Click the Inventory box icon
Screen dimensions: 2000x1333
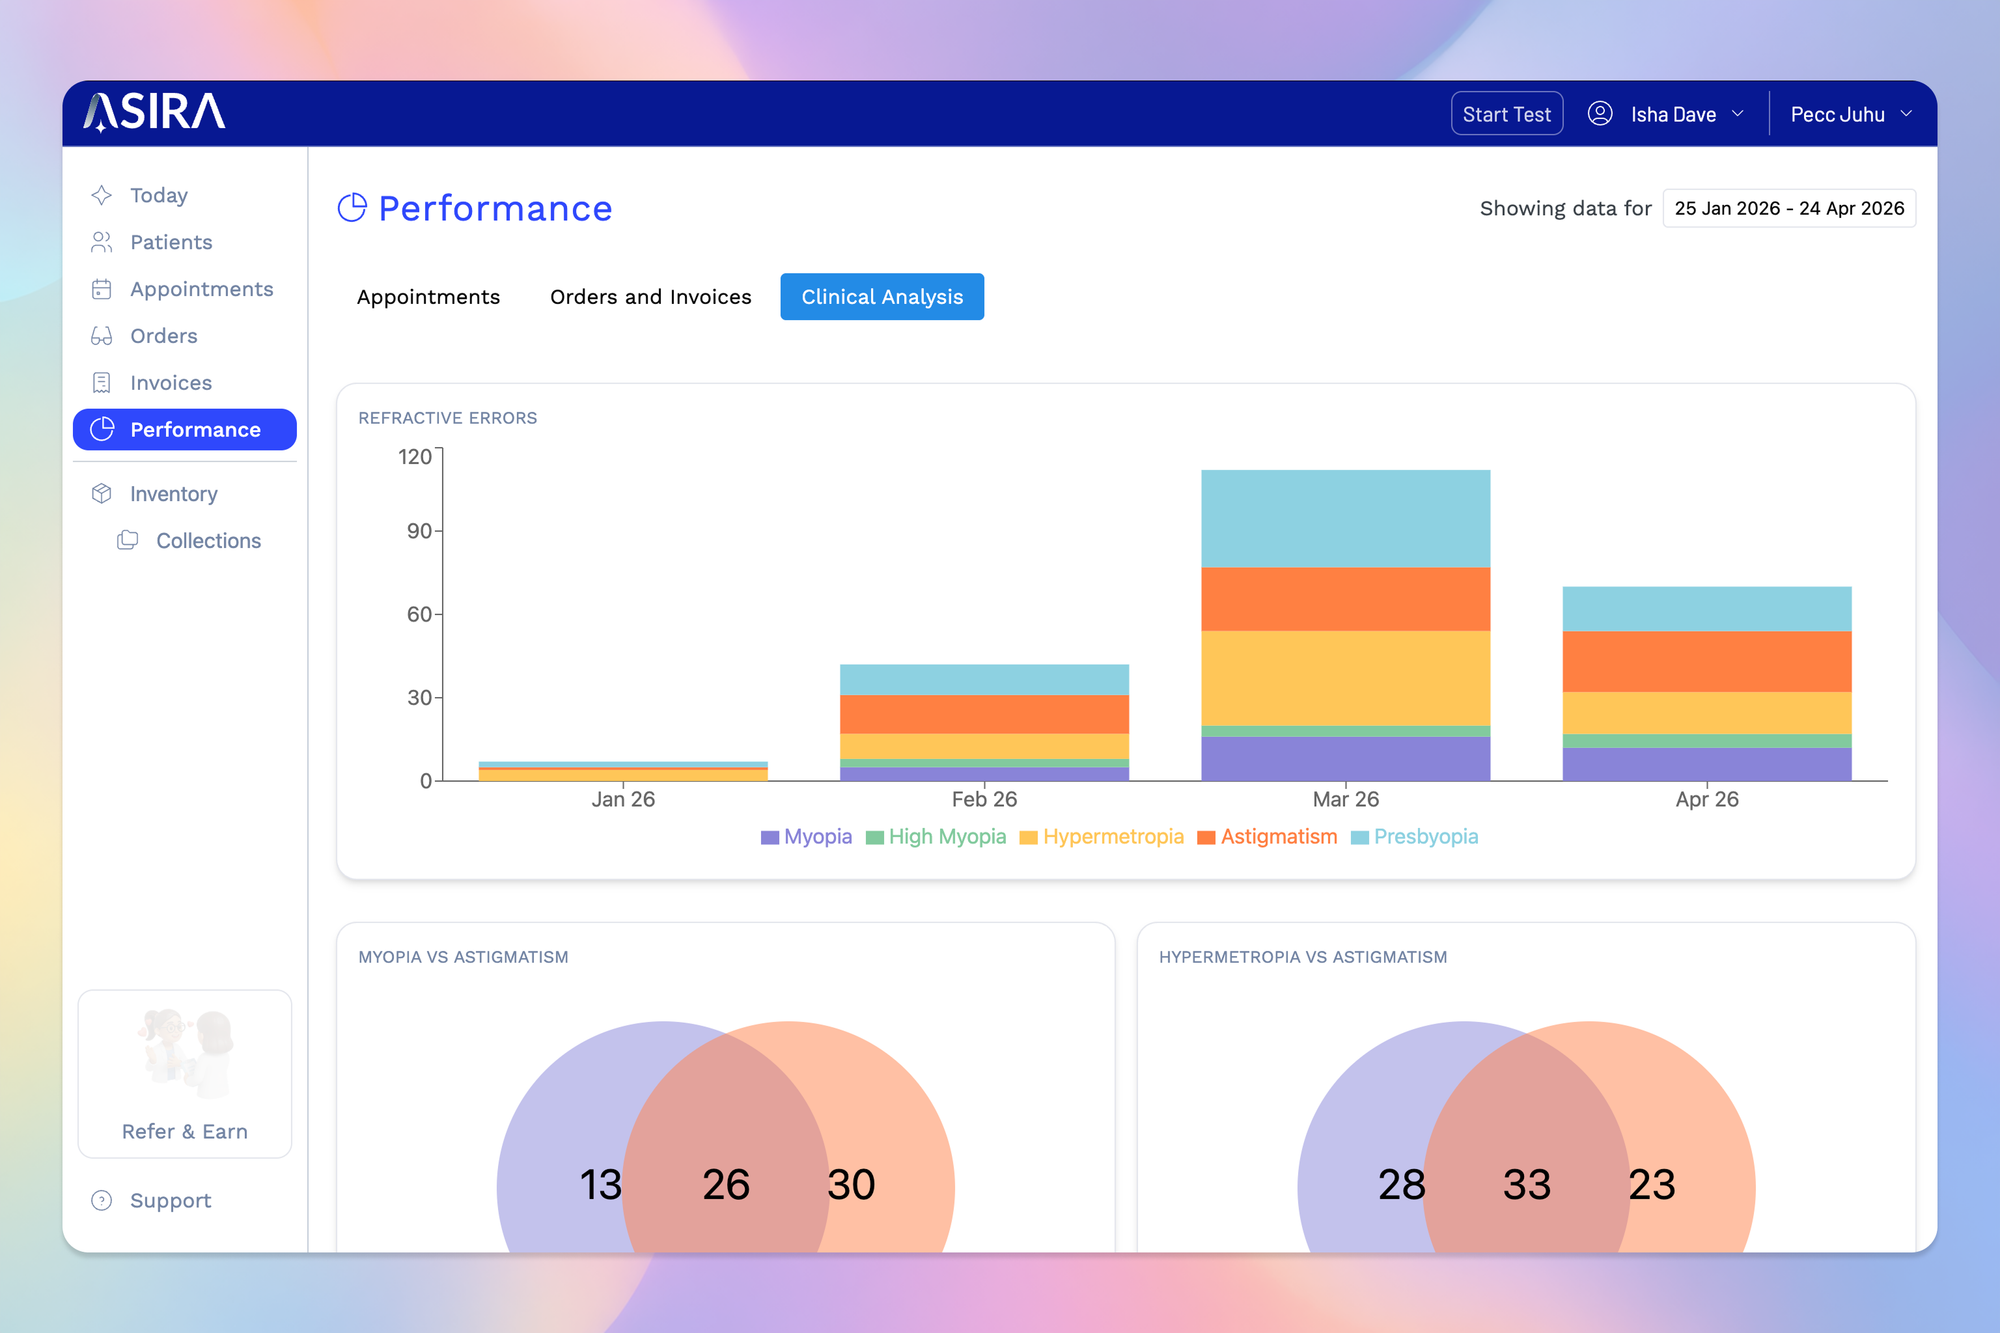pyautogui.click(x=101, y=493)
